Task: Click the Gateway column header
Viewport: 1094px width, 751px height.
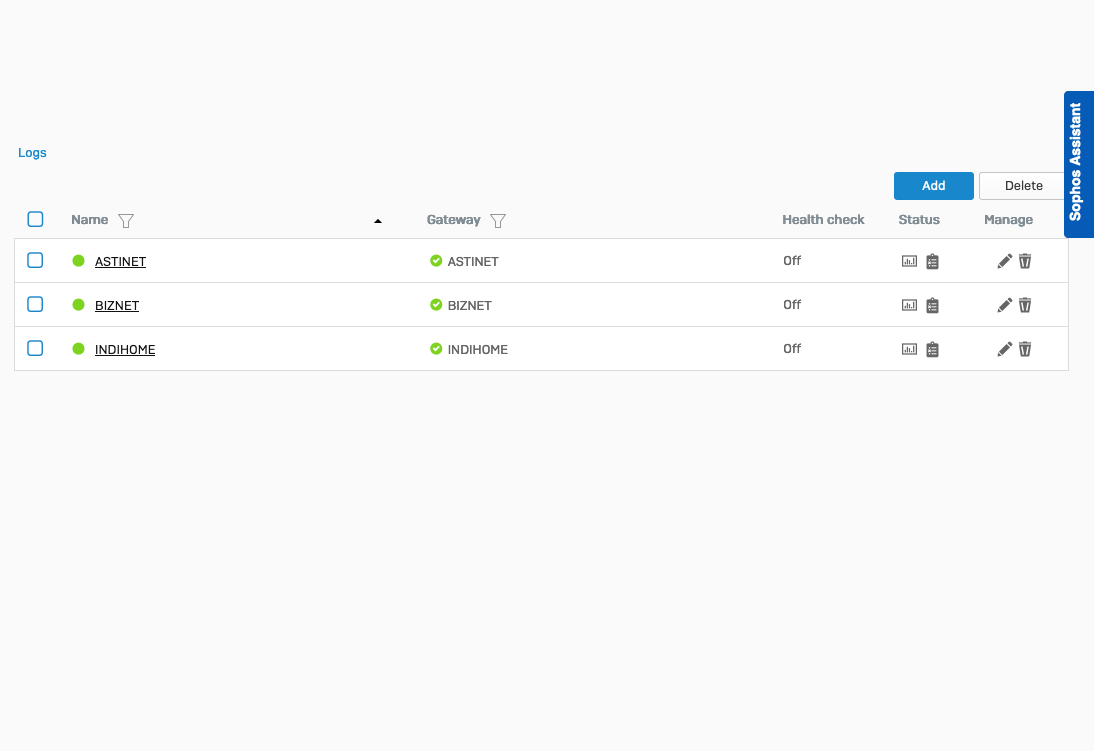Action: [x=454, y=220]
